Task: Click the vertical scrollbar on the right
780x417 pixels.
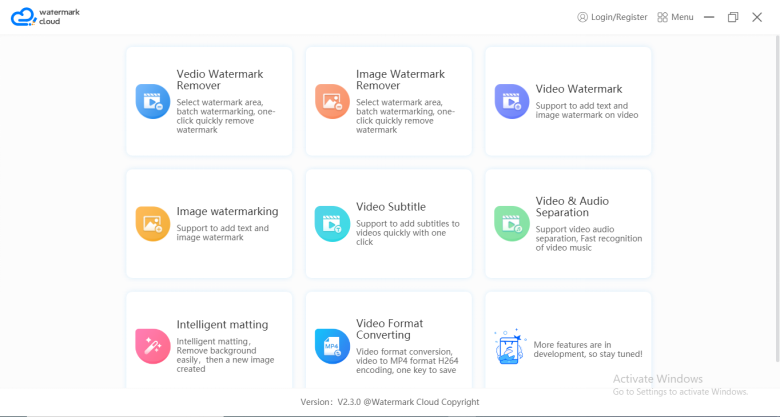Action: pos(778,199)
